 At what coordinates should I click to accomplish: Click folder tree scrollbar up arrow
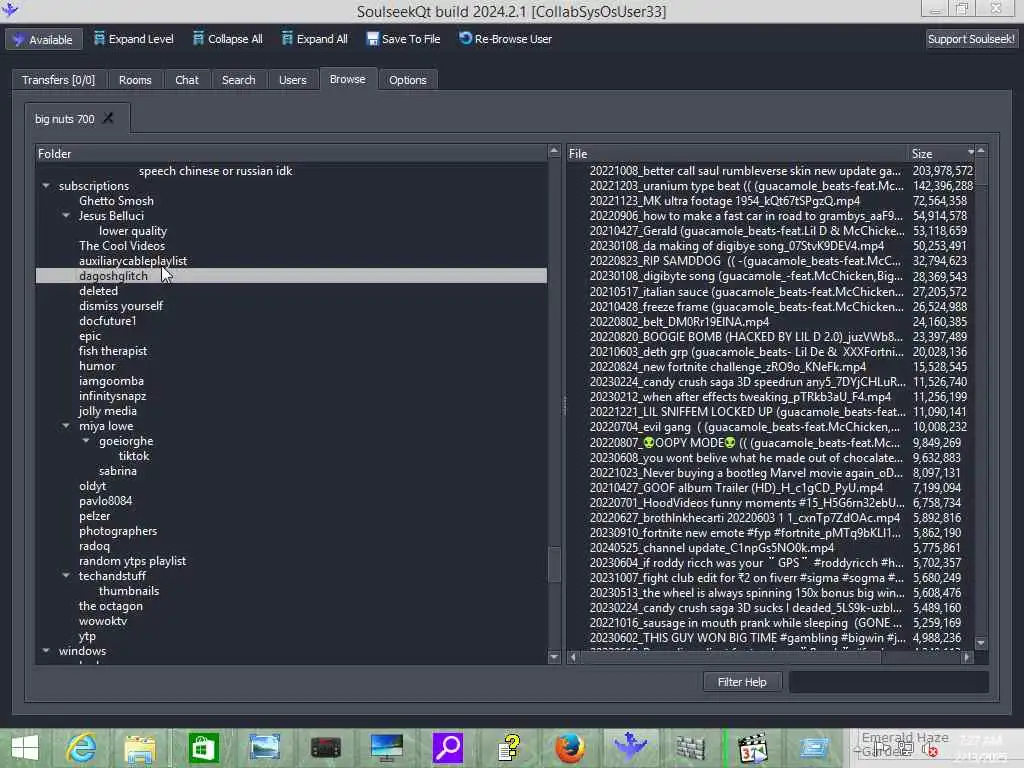point(554,152)
